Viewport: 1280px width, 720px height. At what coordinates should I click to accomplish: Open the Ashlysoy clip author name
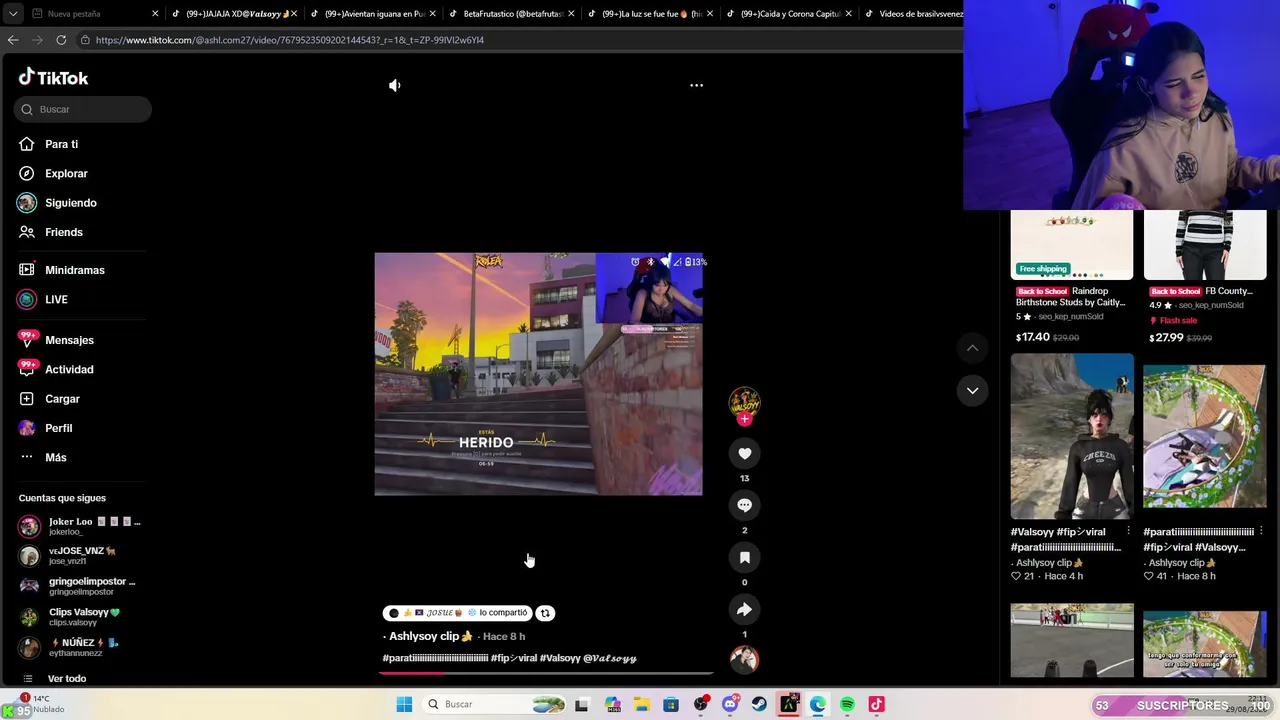(427, 636)
